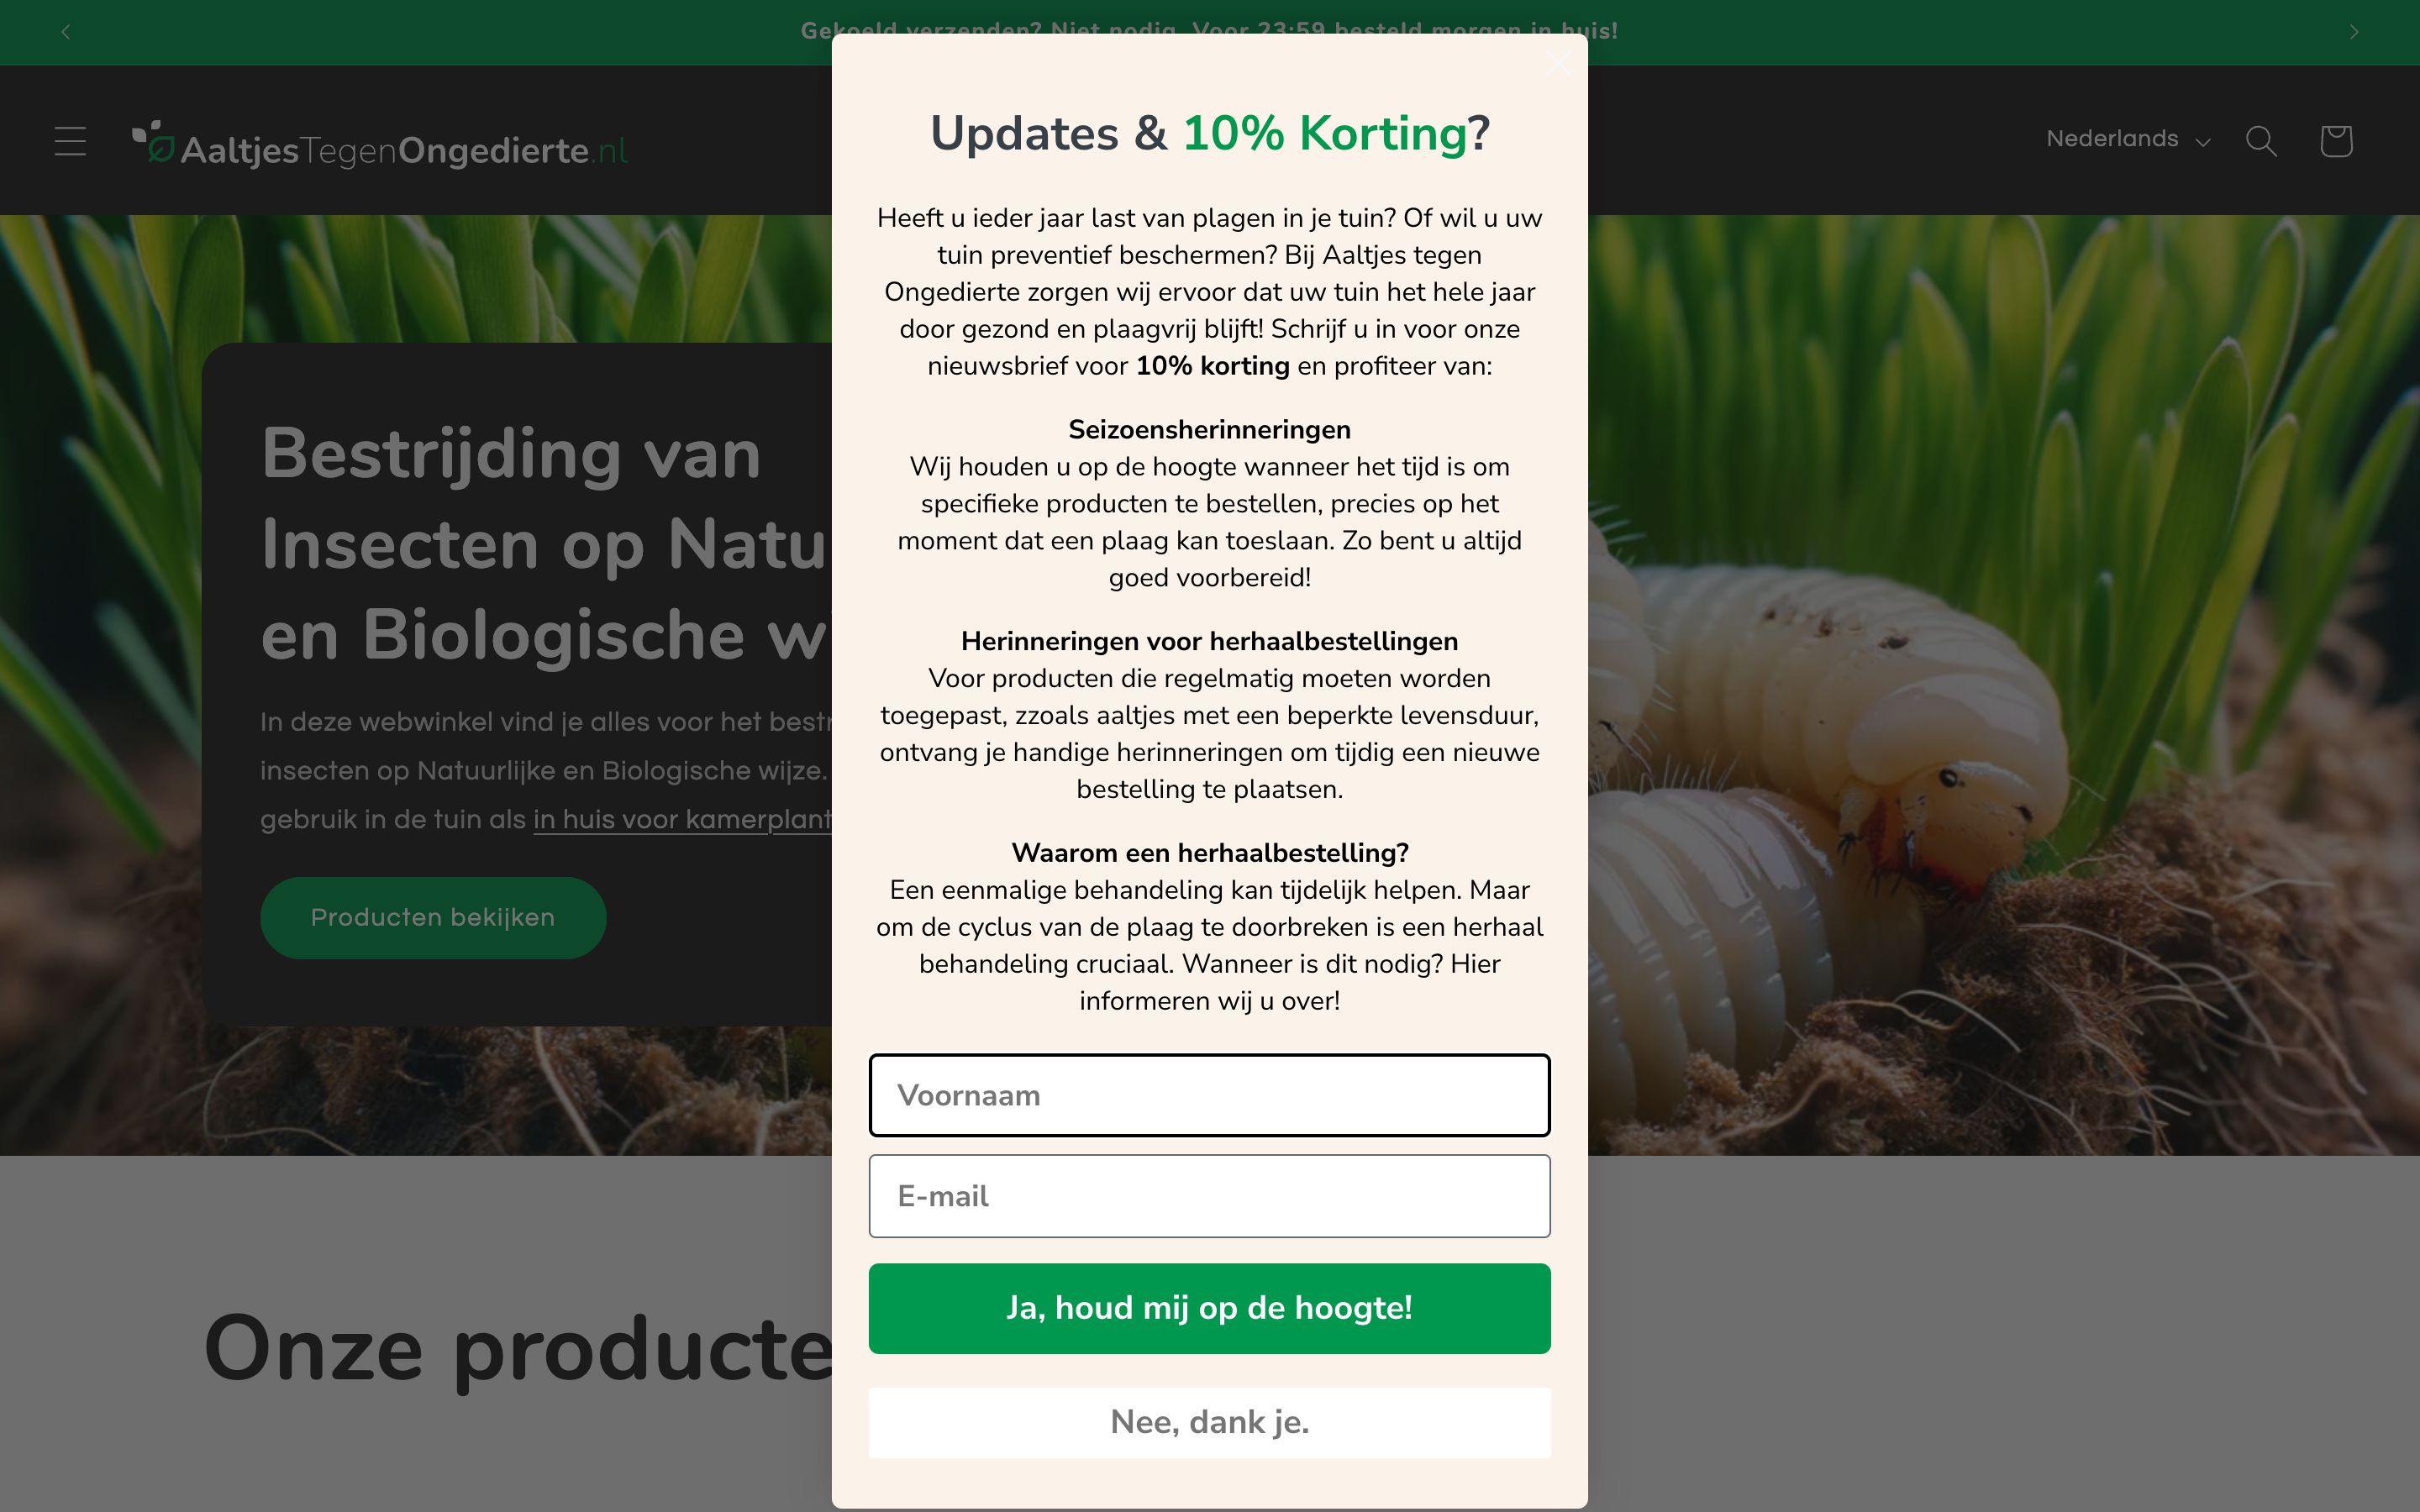The width and height of the screenshot is (2420, 1512).
Task: Click into the E-mail input field
Action: click(1209, 1196)
